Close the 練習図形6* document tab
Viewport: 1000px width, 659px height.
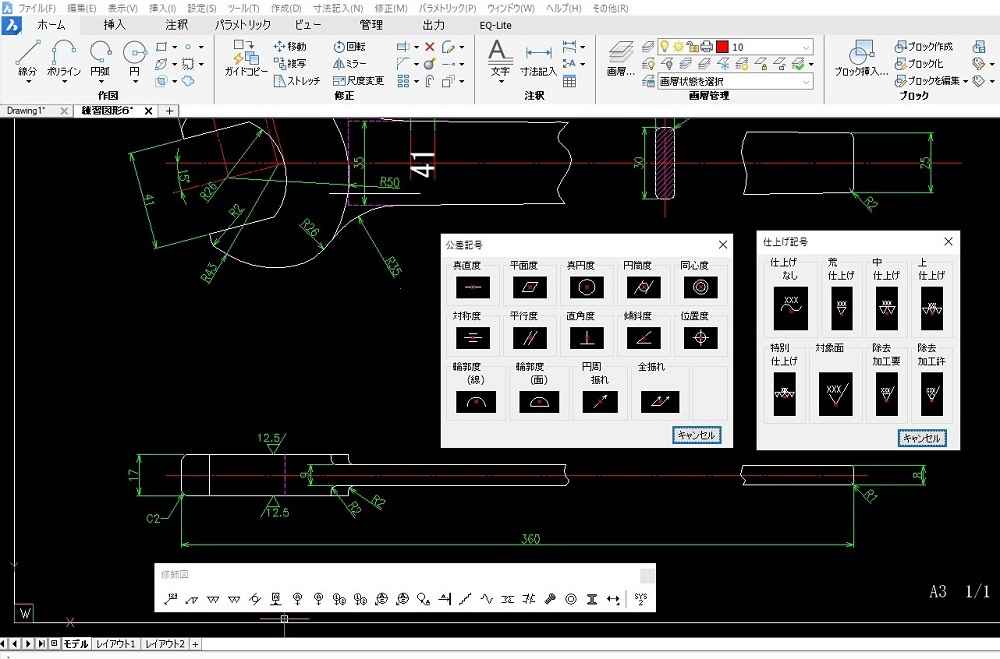click(148, 111)
